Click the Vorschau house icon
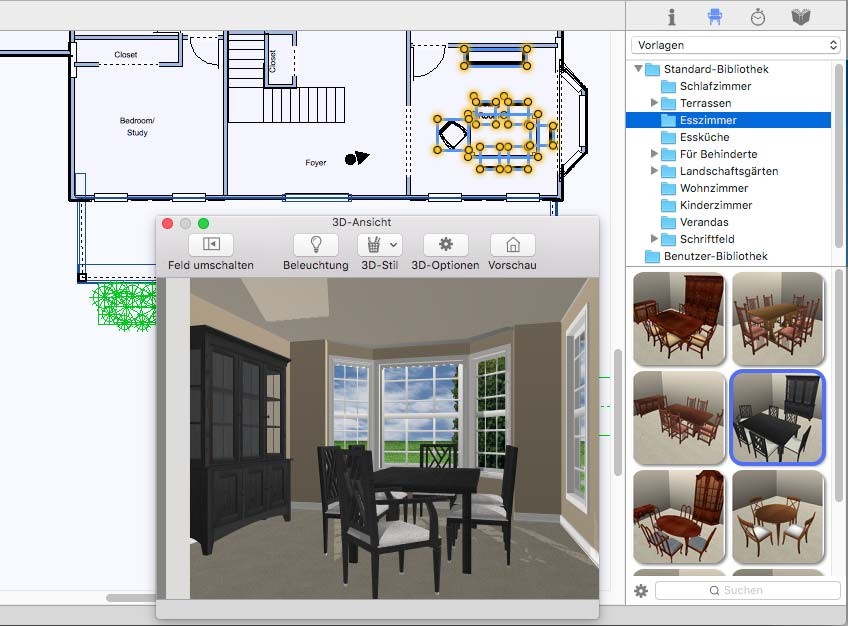Image resolution: width=848 pixels, height=626 pixels. coord(513,244)
